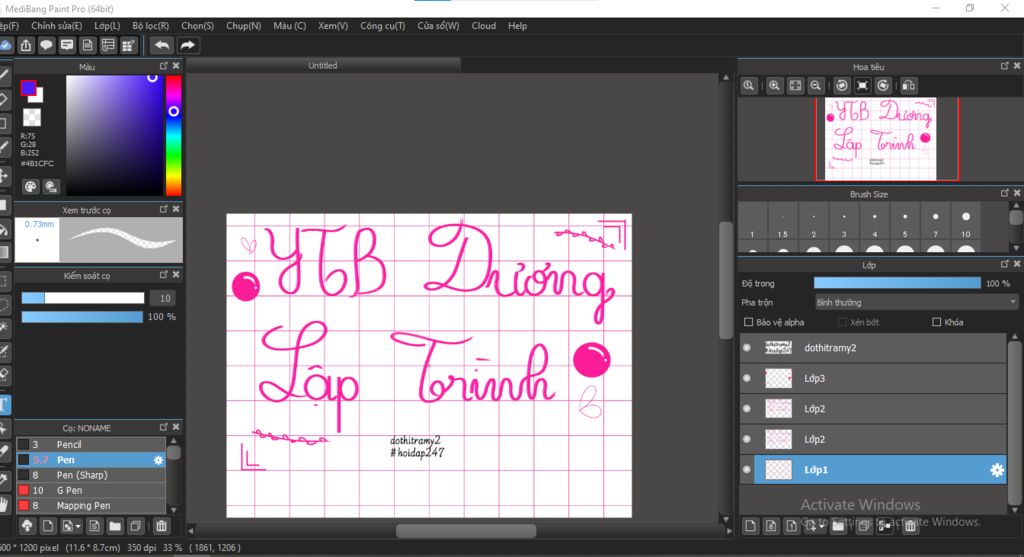Choose brush size 3 preset
The height and width of the screenshot is (557, 1024).
click(844, 223)
